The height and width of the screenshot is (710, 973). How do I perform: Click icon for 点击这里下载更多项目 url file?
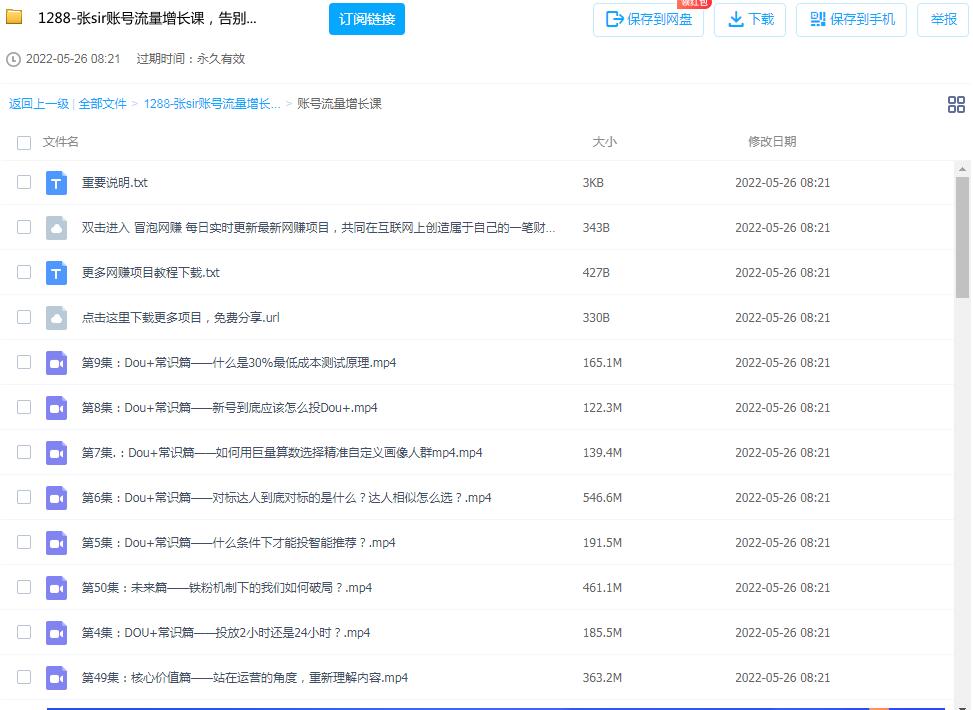tap(56, 318)
